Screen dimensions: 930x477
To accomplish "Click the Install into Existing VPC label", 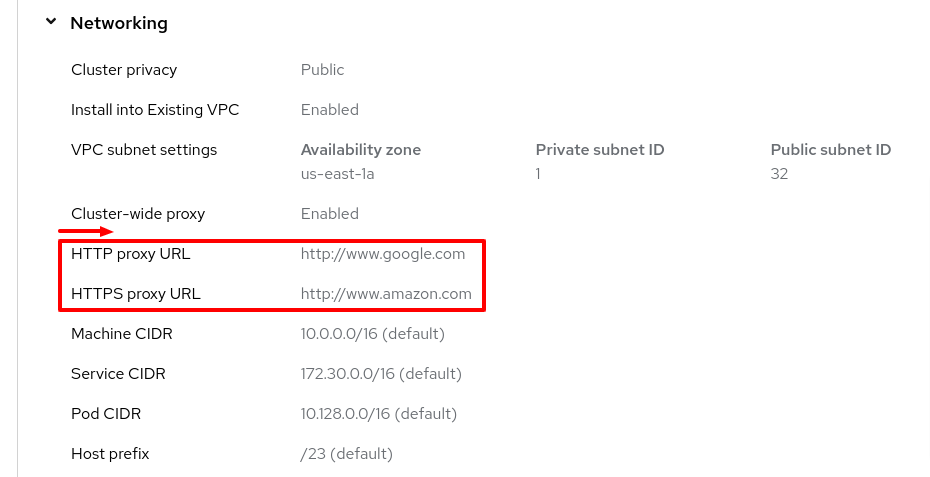I will 155,110.
